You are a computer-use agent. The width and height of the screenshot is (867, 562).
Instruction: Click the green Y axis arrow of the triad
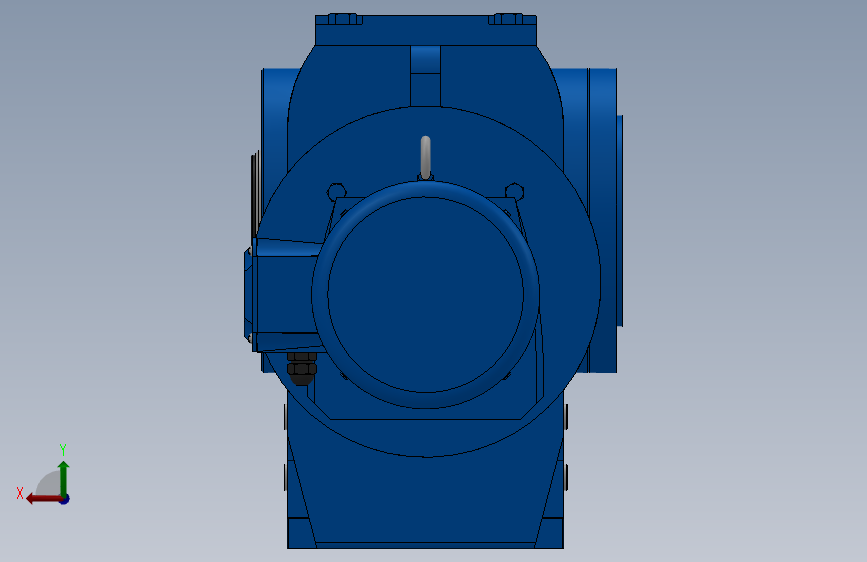tap(64, 478)
